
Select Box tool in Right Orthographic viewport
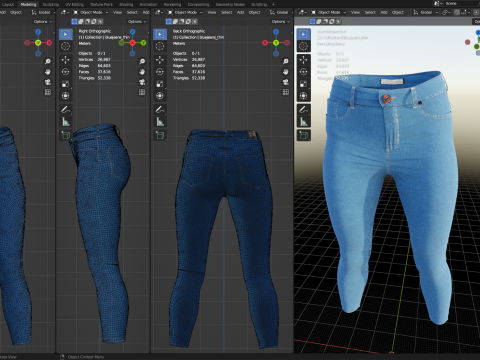[66, 34]
